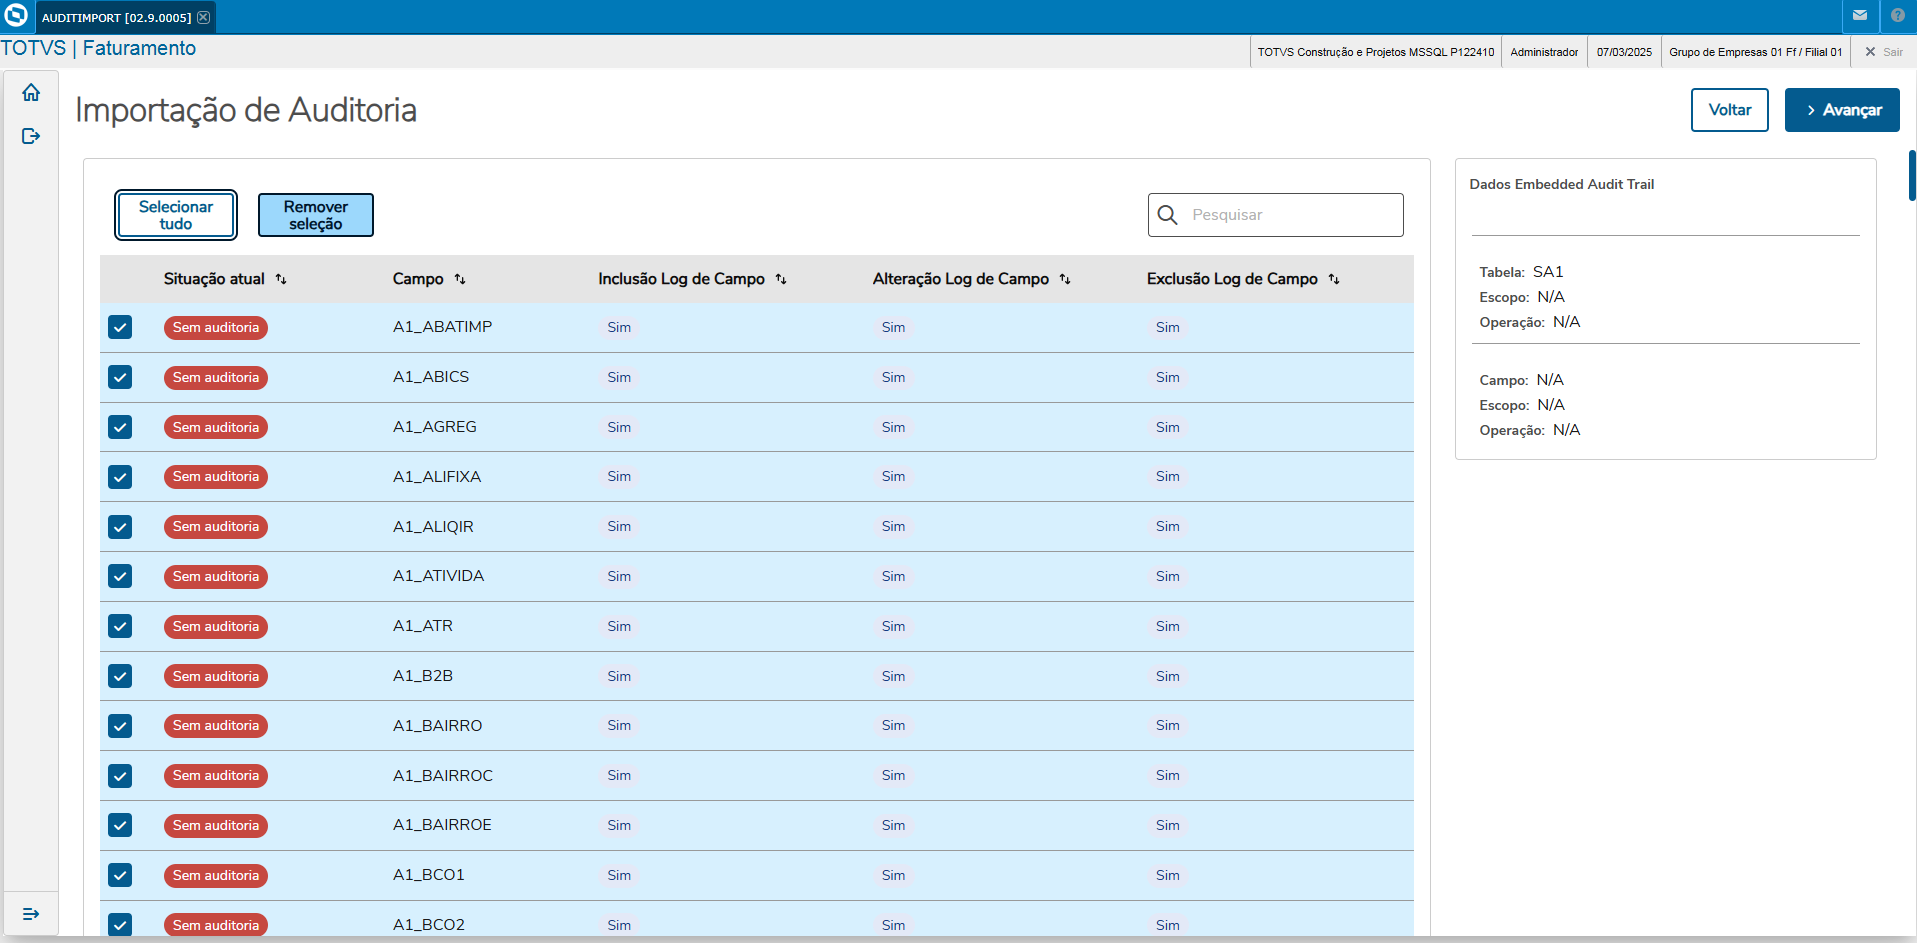Uncheck the A1_ATR row
Screen dimensions: 1917x943
click(120, 626)
